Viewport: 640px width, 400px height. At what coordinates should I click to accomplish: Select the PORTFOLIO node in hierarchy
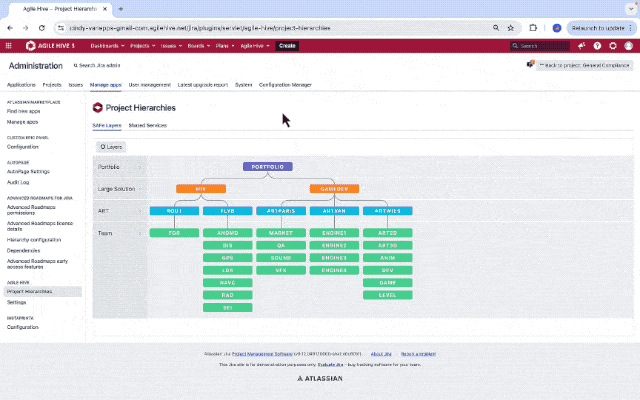[268, 167]
